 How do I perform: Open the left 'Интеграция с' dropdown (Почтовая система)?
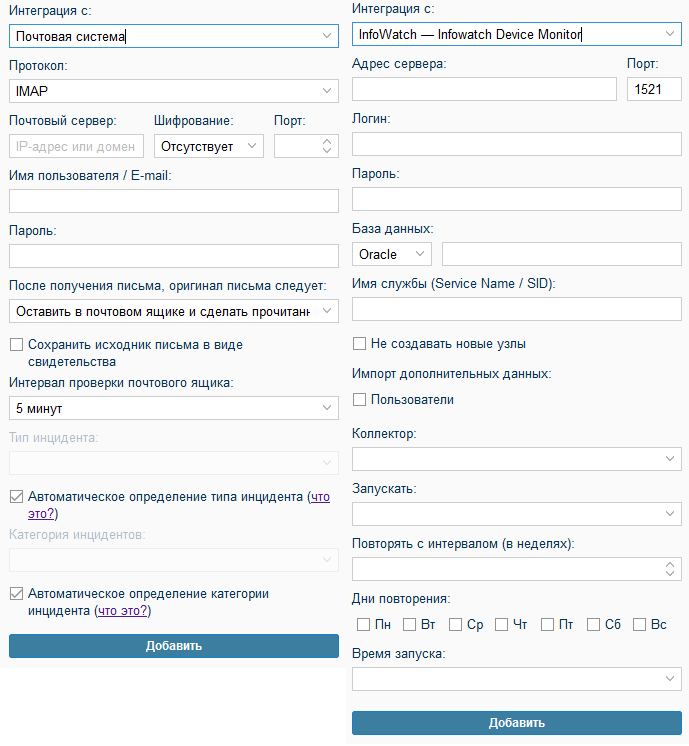point(173,36)
